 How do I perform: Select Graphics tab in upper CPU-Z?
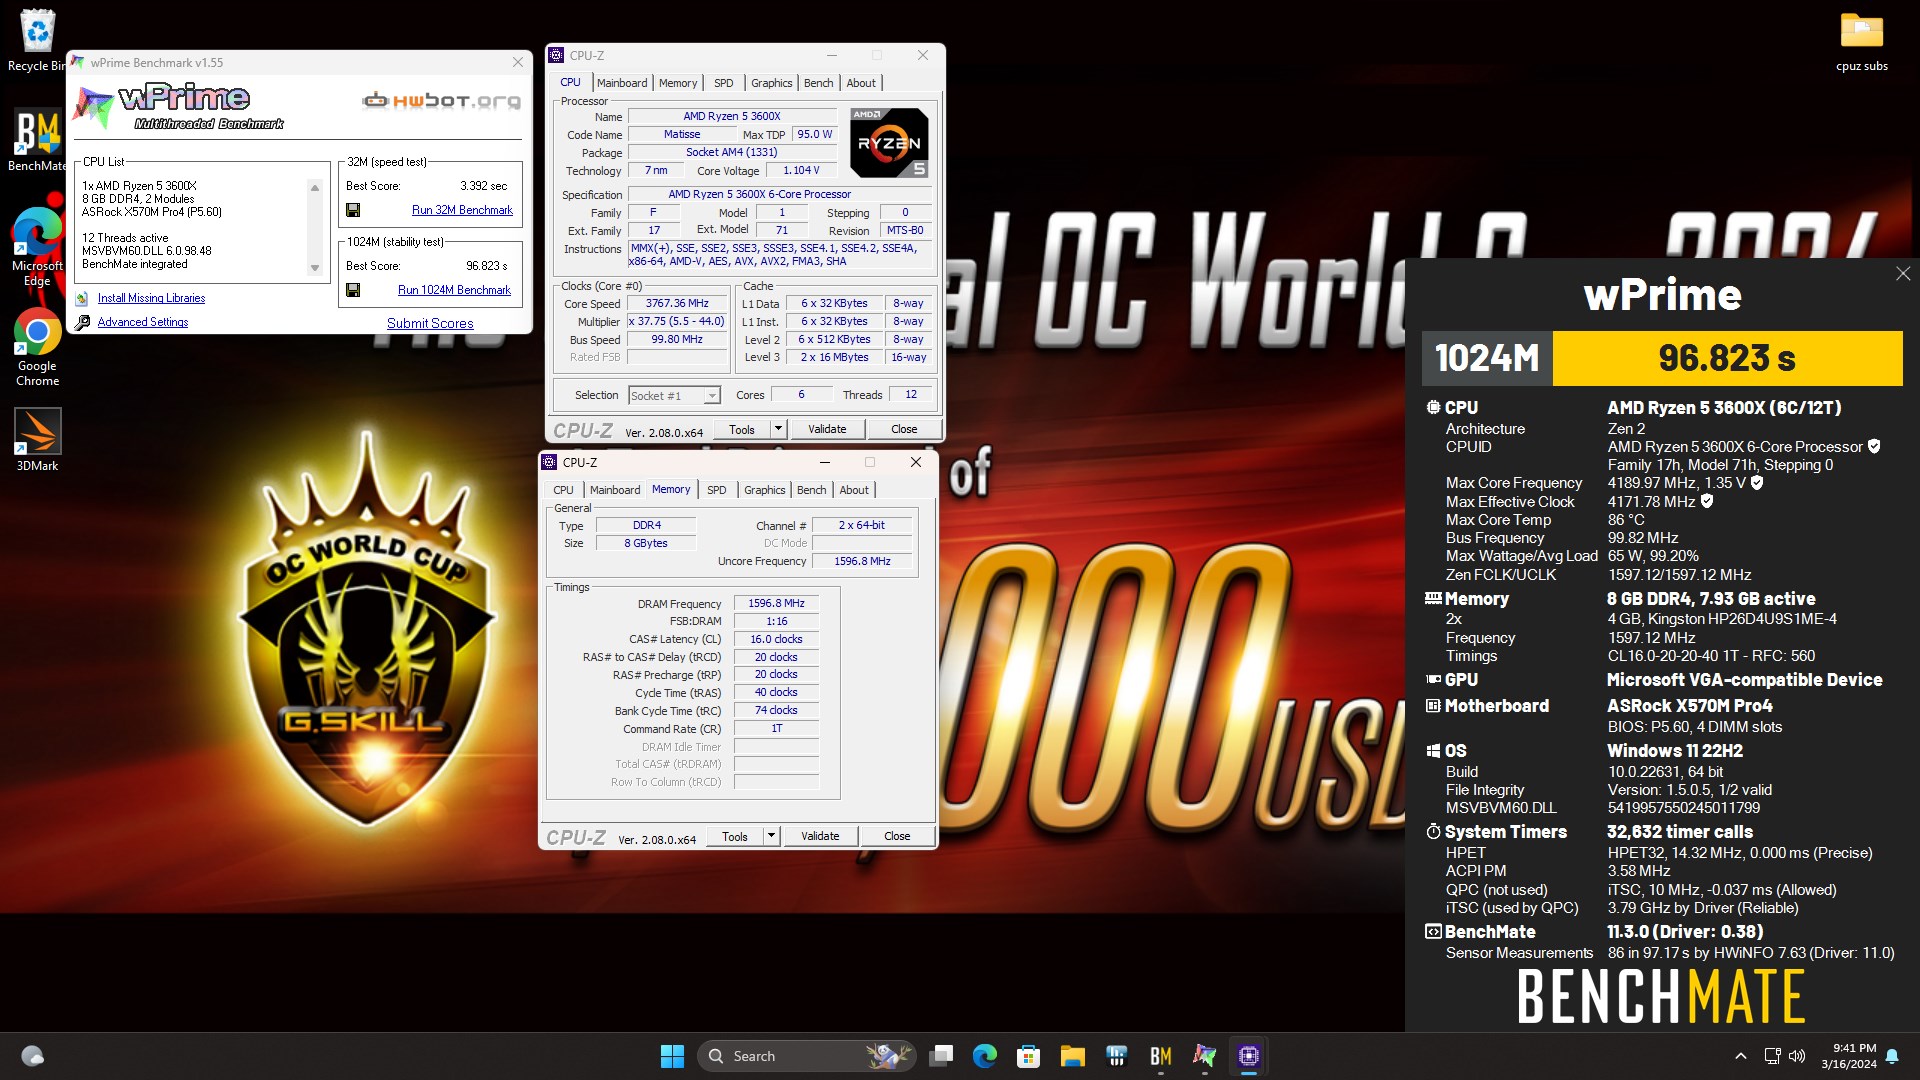pyautogui.click(x=772, y=83)
